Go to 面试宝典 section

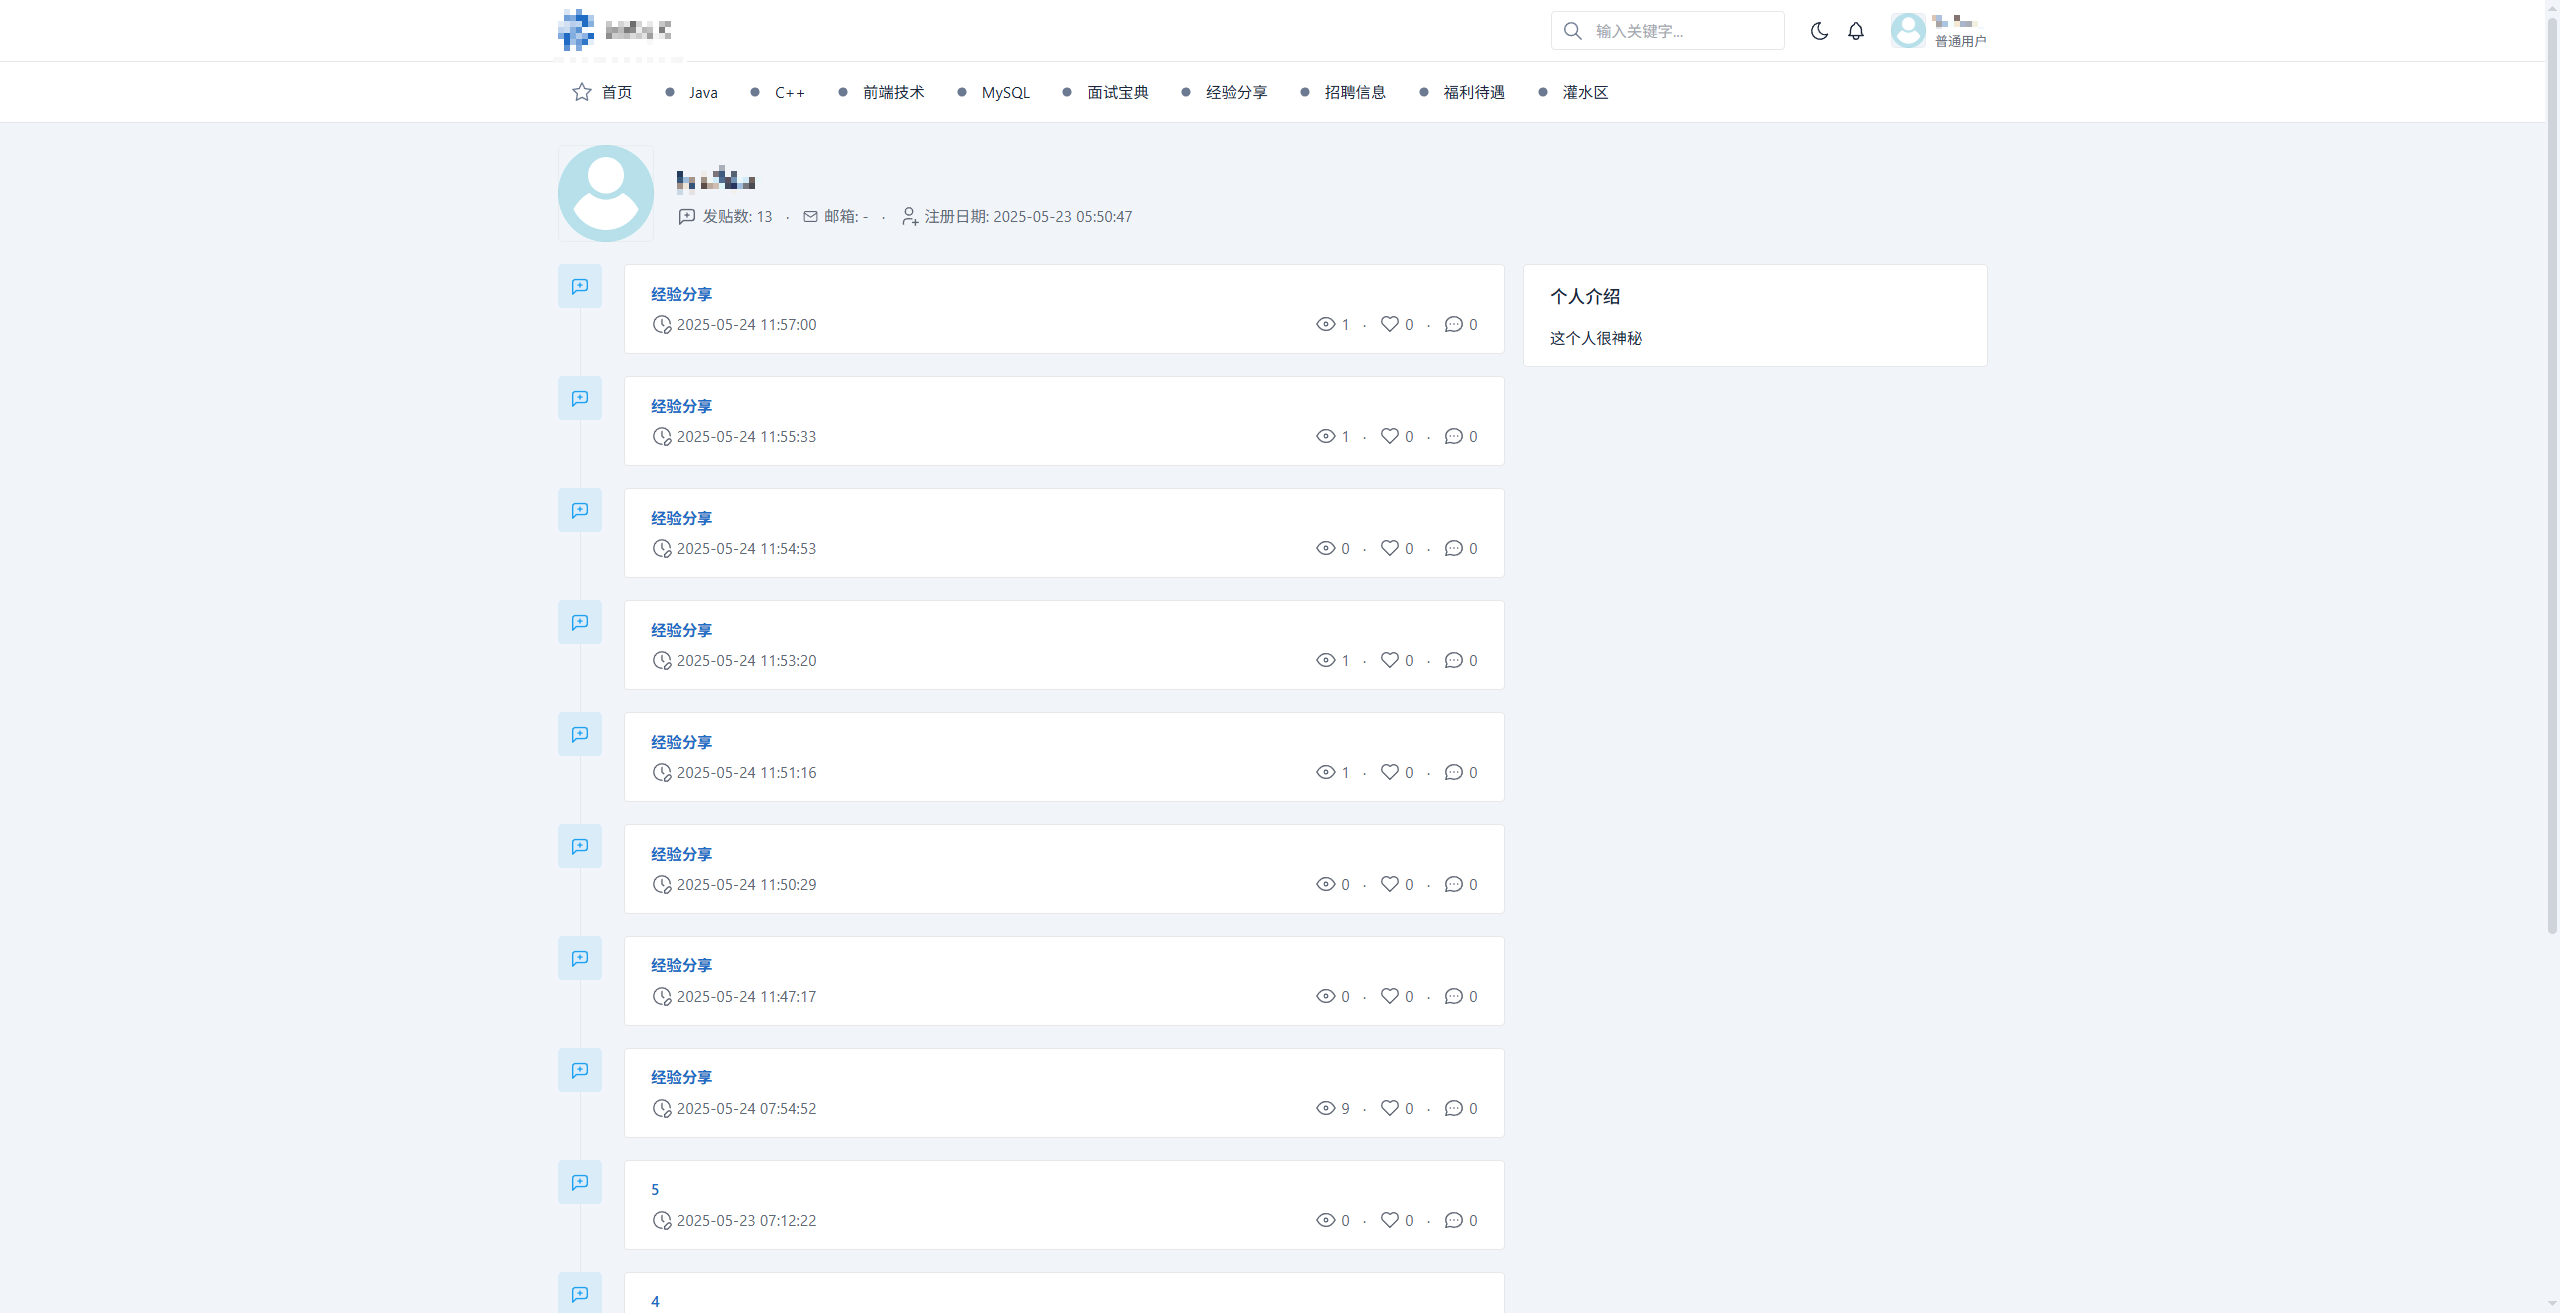coord(1117,92)
